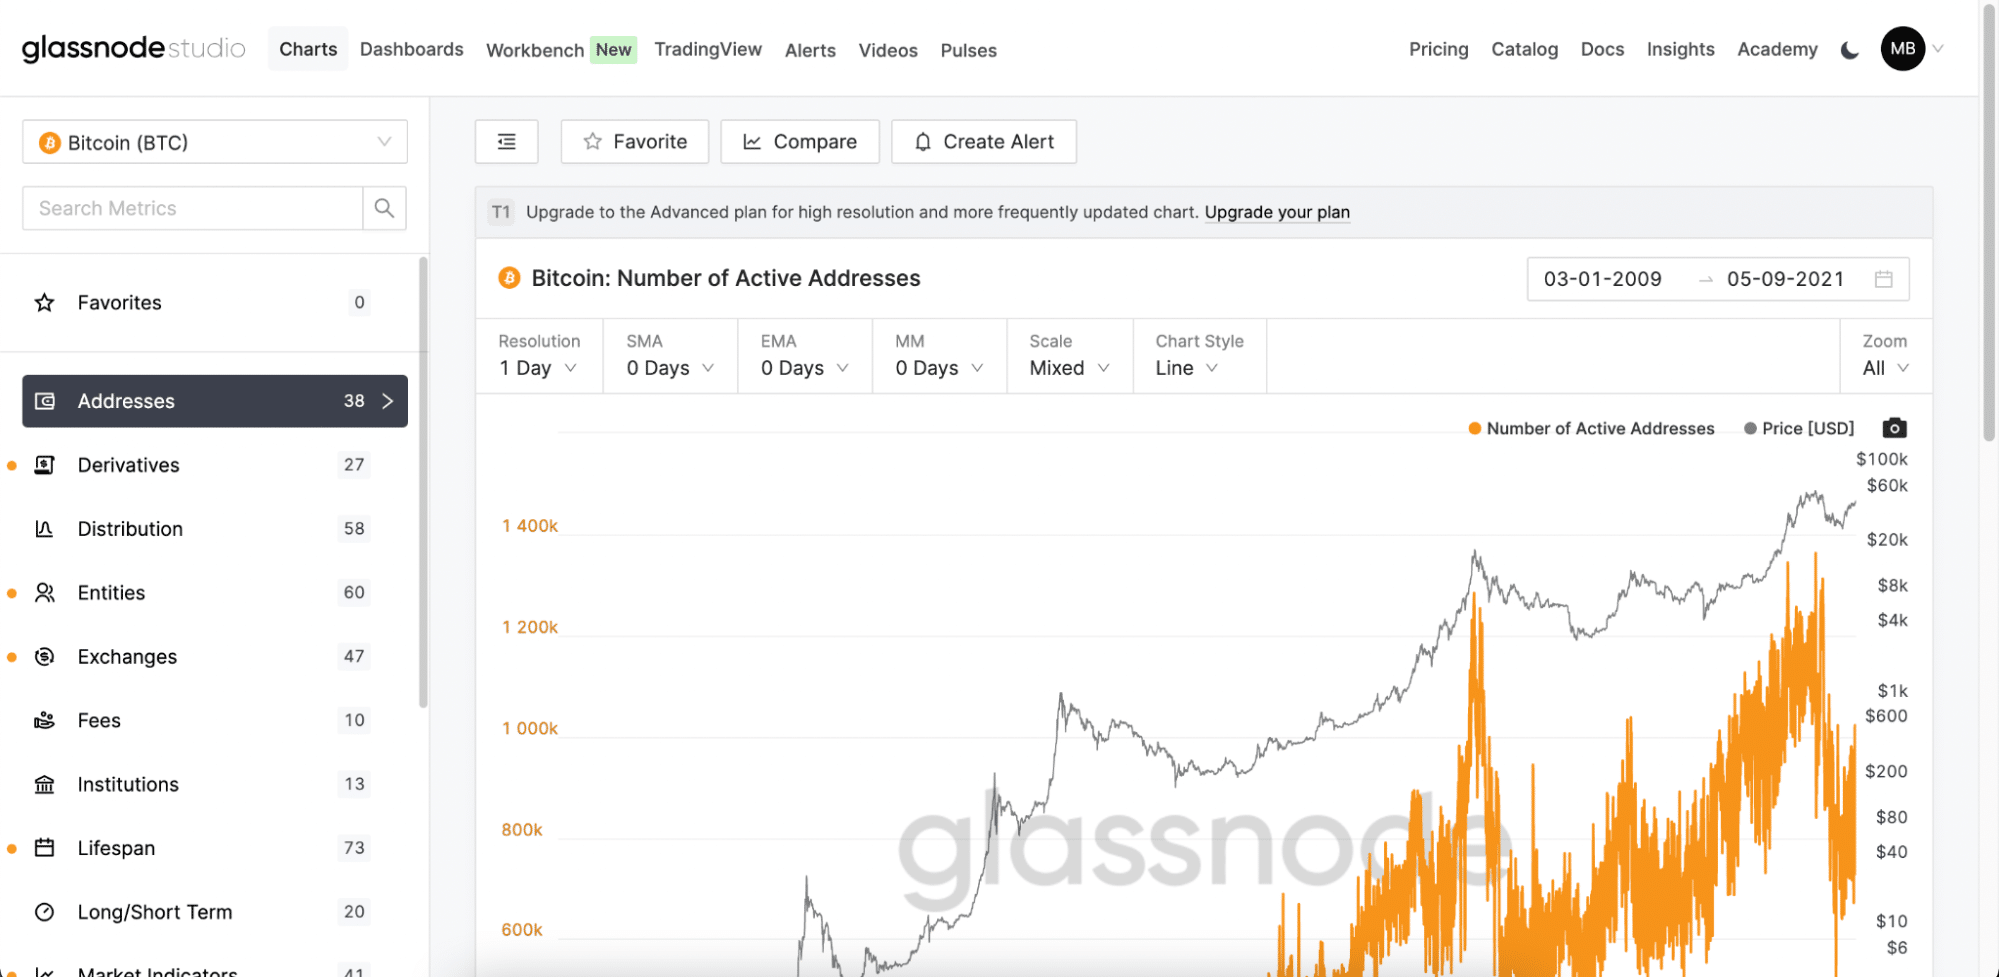Click into the Search Metrics field
The image size is (1999, 978).
click(192, 208)
